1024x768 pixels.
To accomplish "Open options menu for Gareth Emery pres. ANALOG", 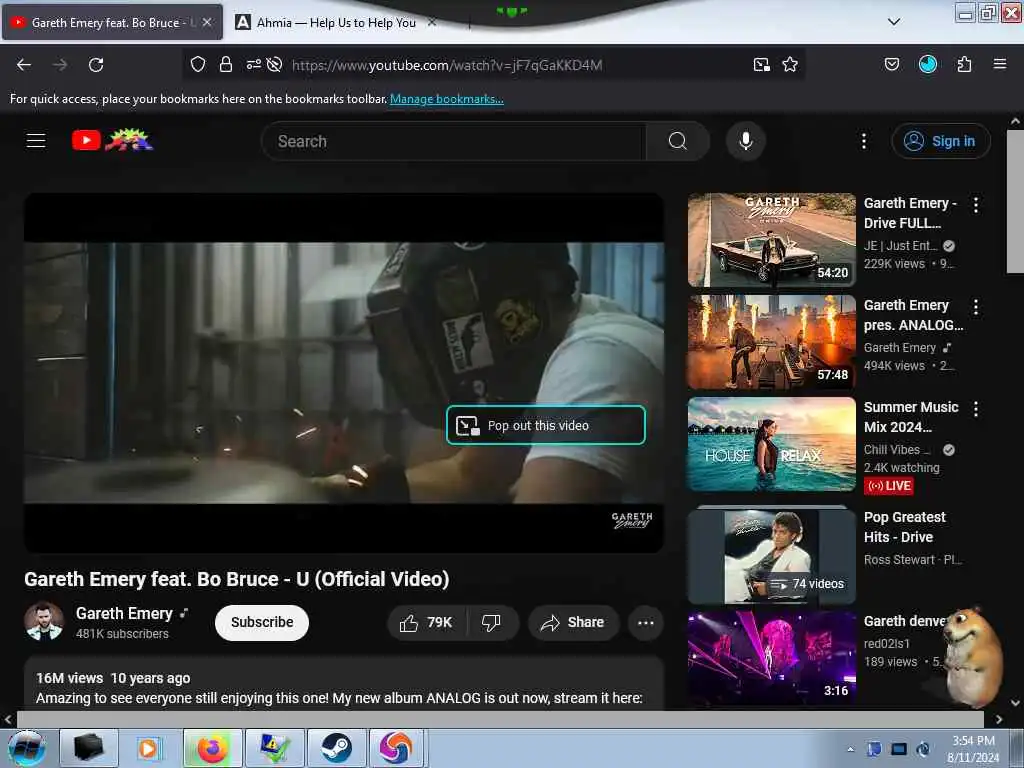I will pyautogui.click(x=976, y=307).
